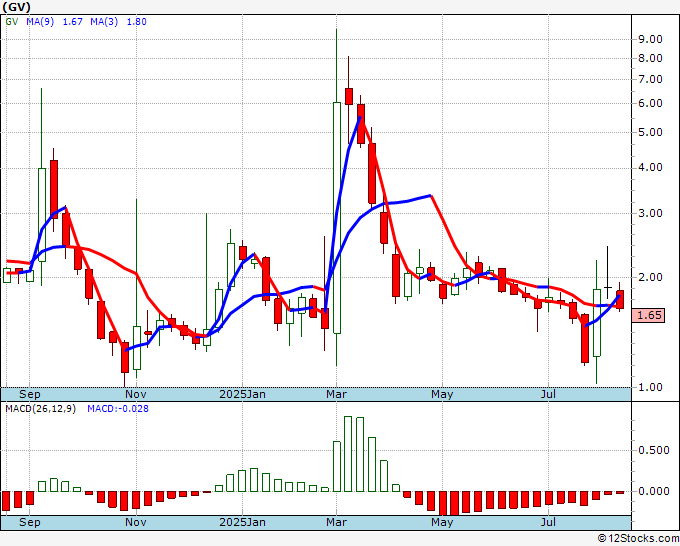Click the 0.000 MACD axis label
Viewport: 680px width, 546px height.
tap(654, 491)
